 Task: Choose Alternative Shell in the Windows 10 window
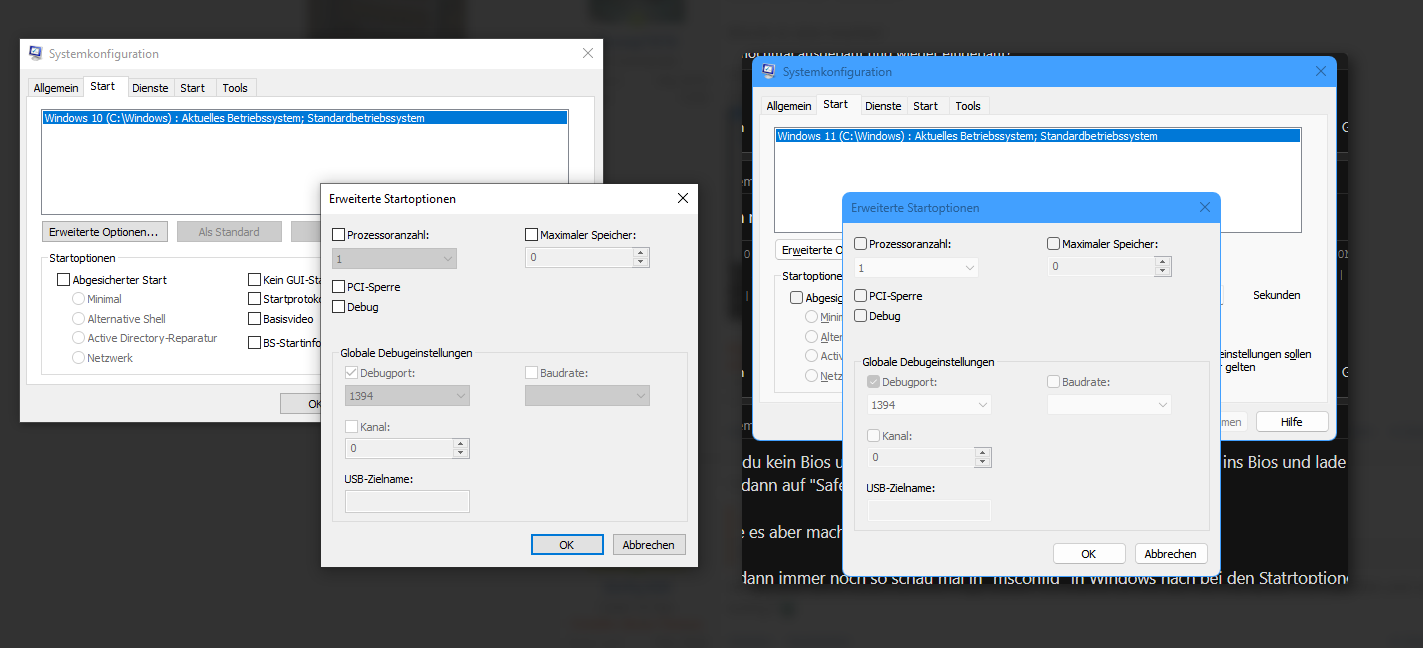tap(79, 319)
